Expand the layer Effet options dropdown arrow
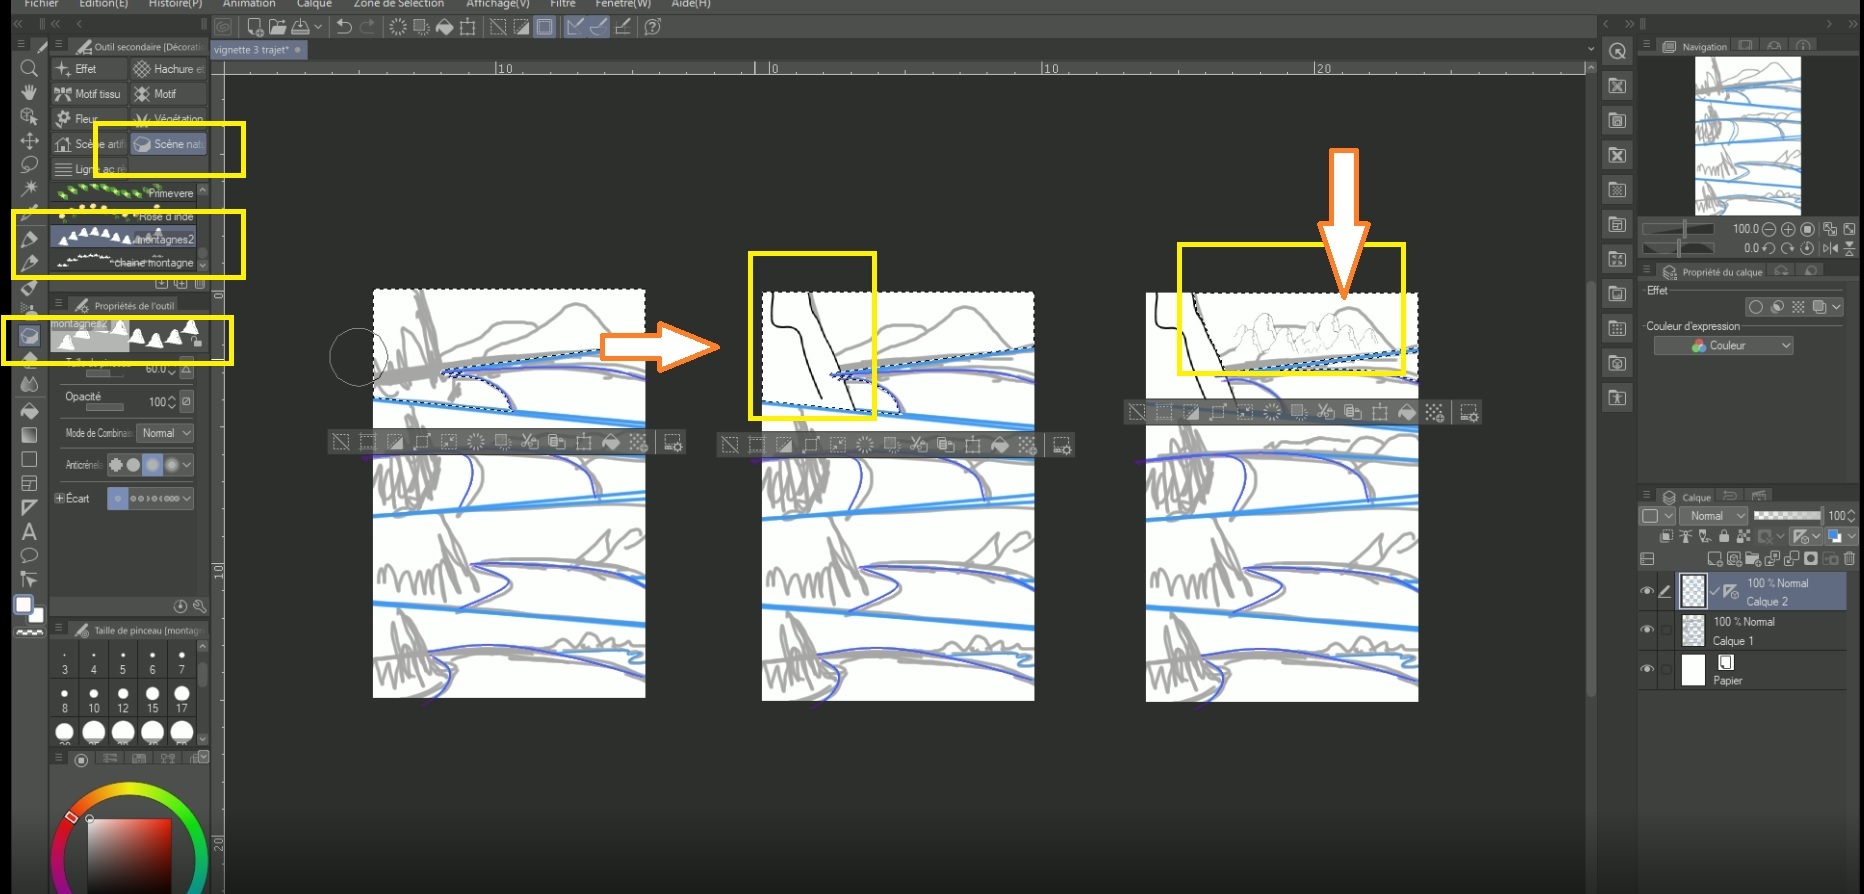1864x894 pixels. [1836, 307]
